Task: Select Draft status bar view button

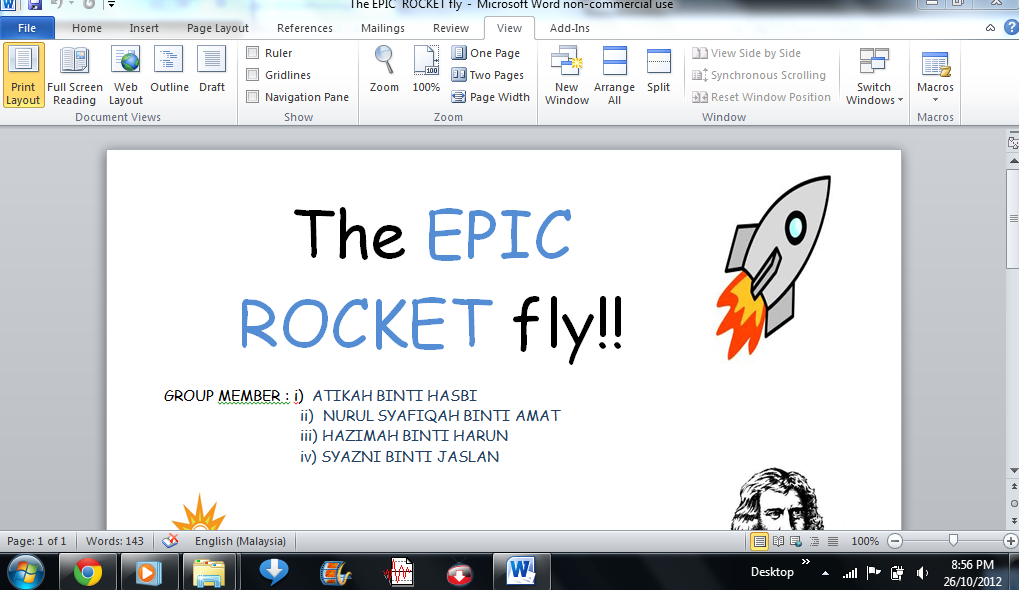Action: tap(832, 541)
